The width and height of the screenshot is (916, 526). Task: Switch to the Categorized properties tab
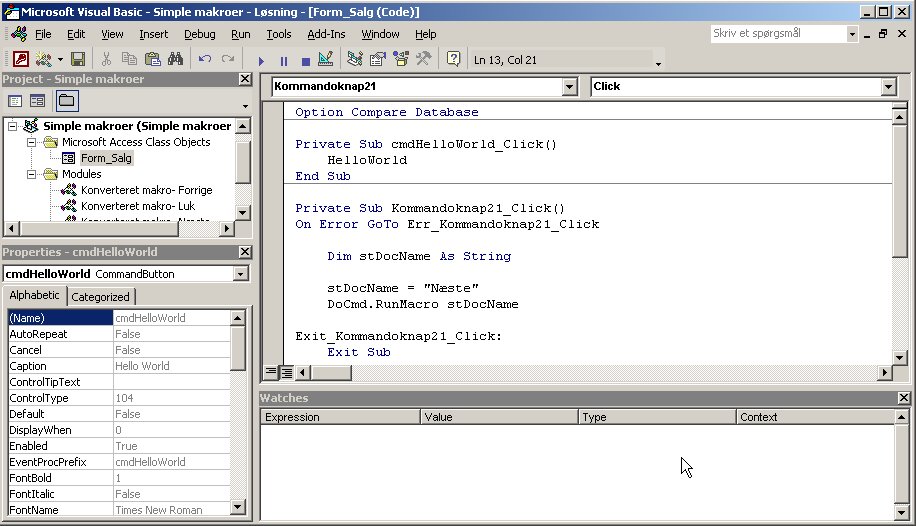[x=100, y=297]
